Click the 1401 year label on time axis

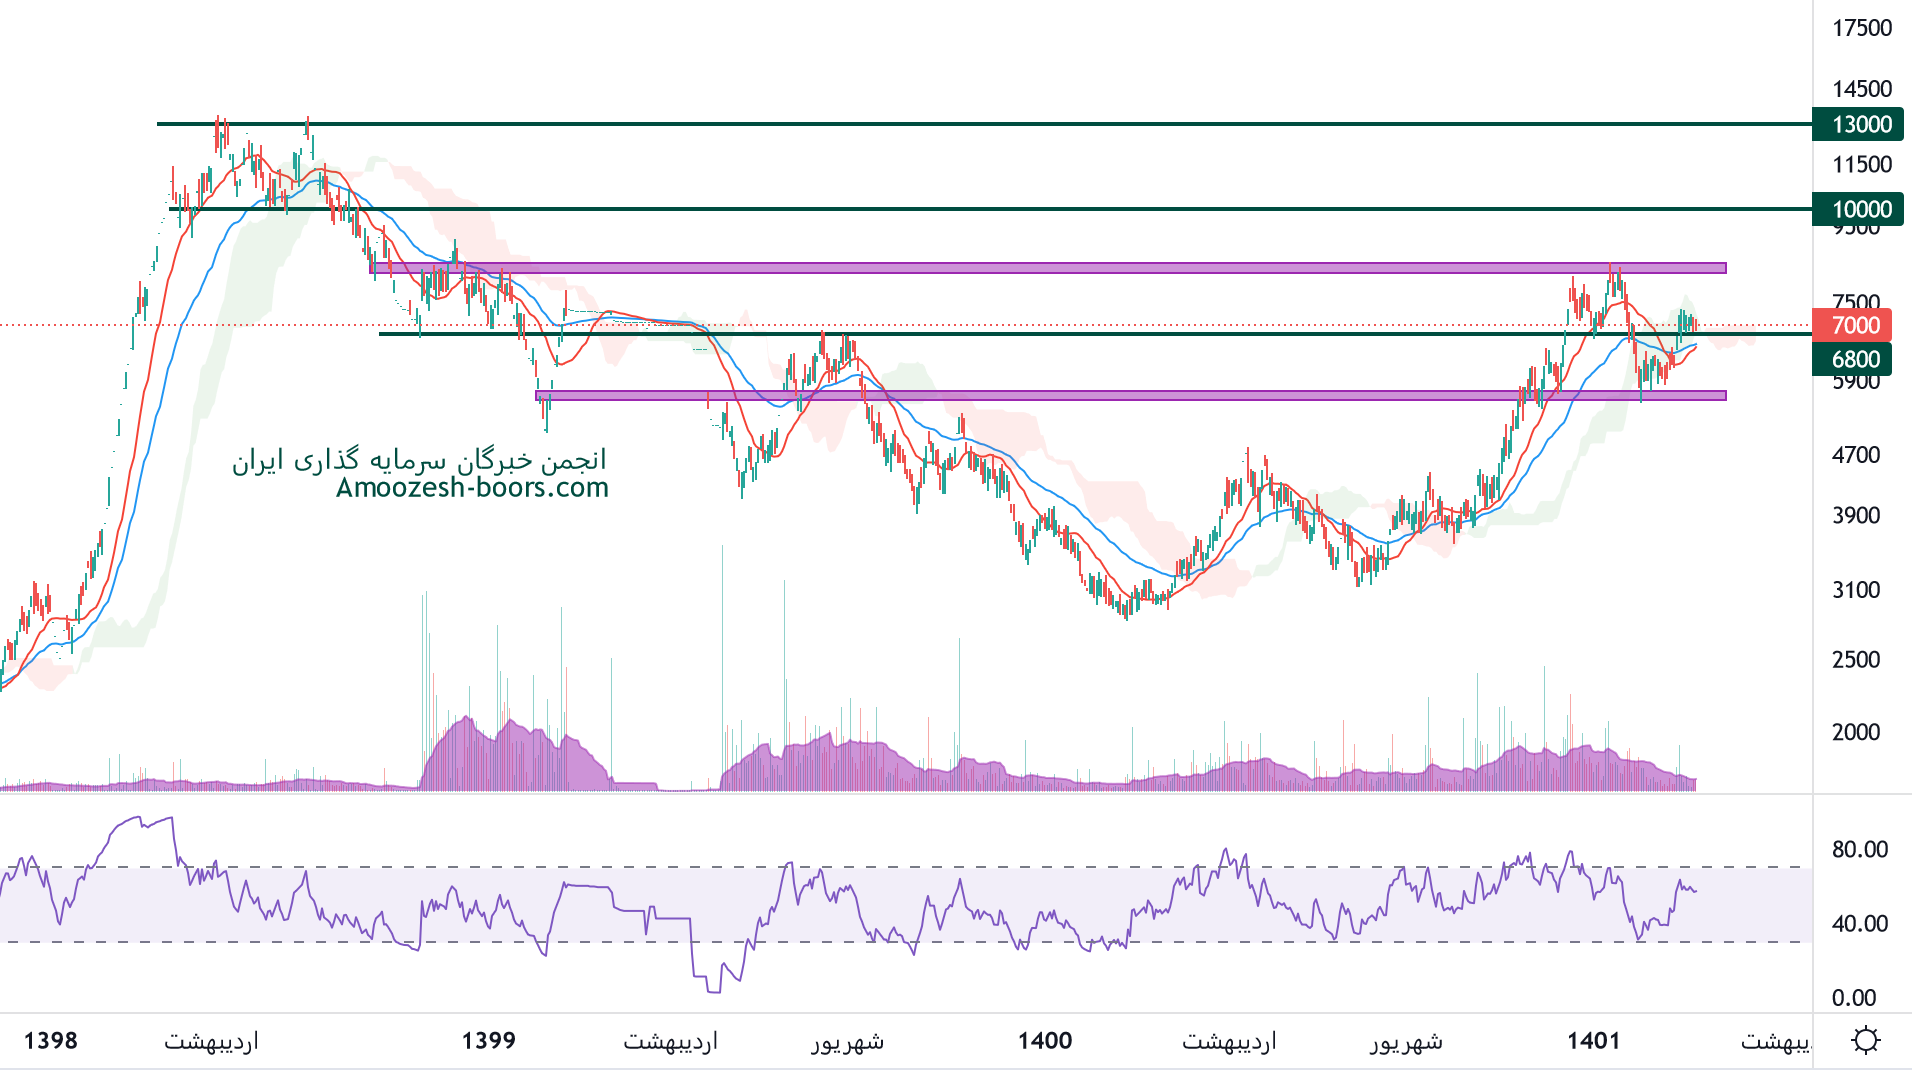[1593, 1041]
